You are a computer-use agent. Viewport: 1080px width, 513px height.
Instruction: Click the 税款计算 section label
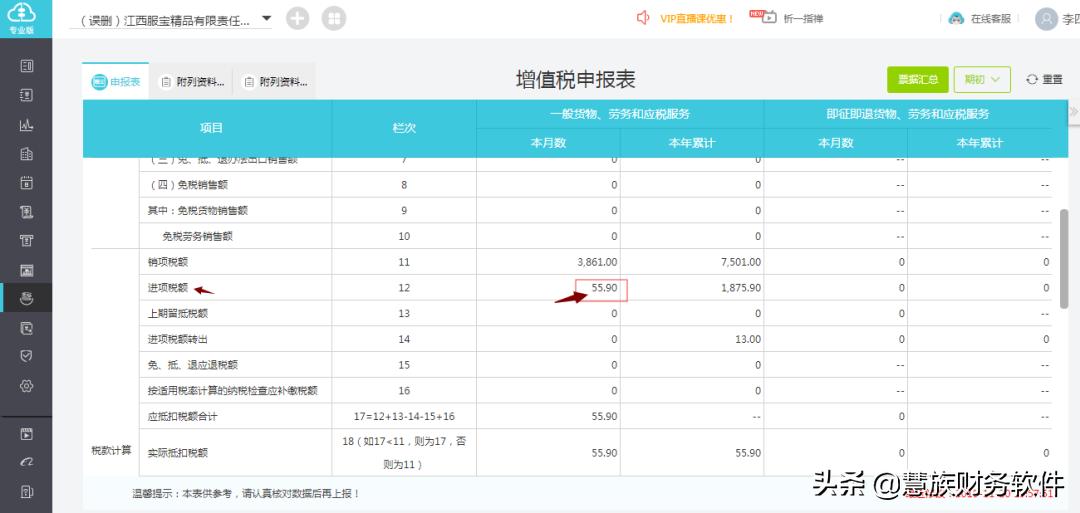tap(112, 451)
